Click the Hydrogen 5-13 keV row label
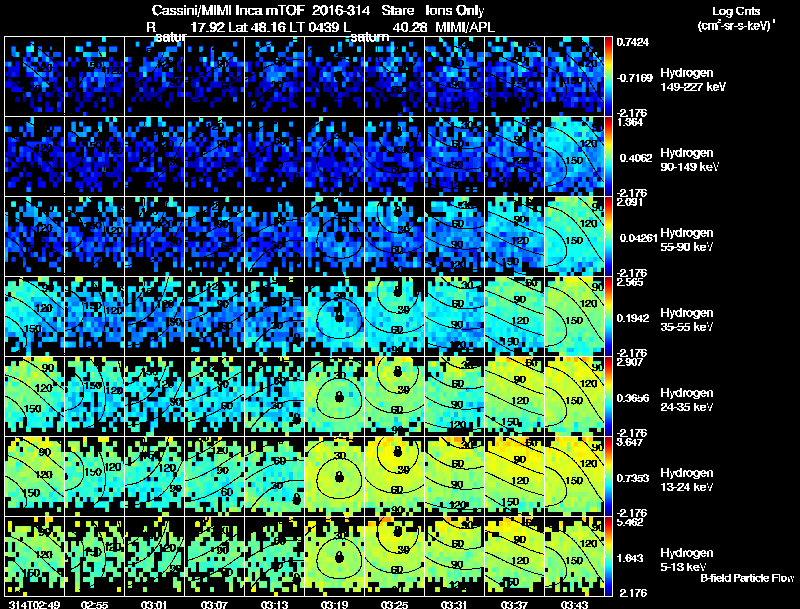Image resolution: width=800 pixels, height=609 pixels. [687, 560]
